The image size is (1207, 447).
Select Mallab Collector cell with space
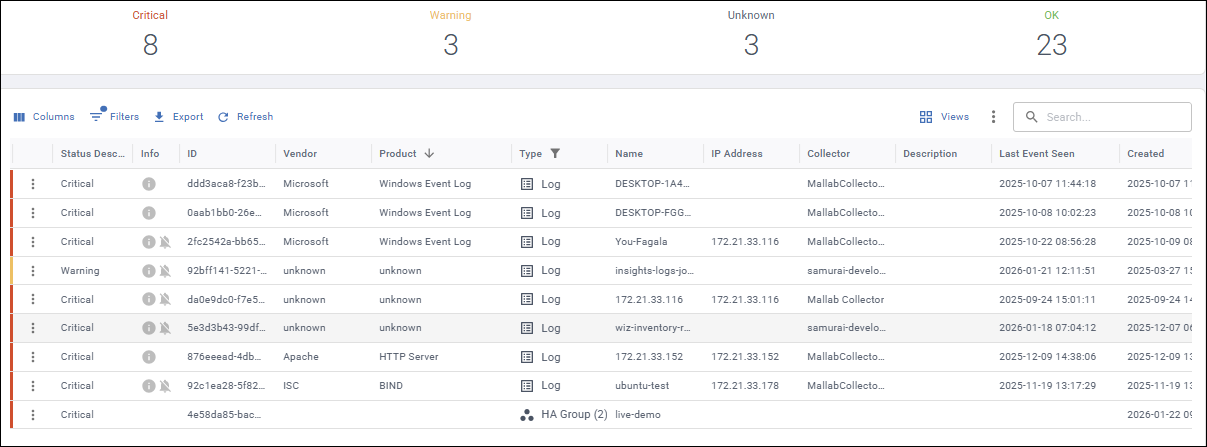846,299
